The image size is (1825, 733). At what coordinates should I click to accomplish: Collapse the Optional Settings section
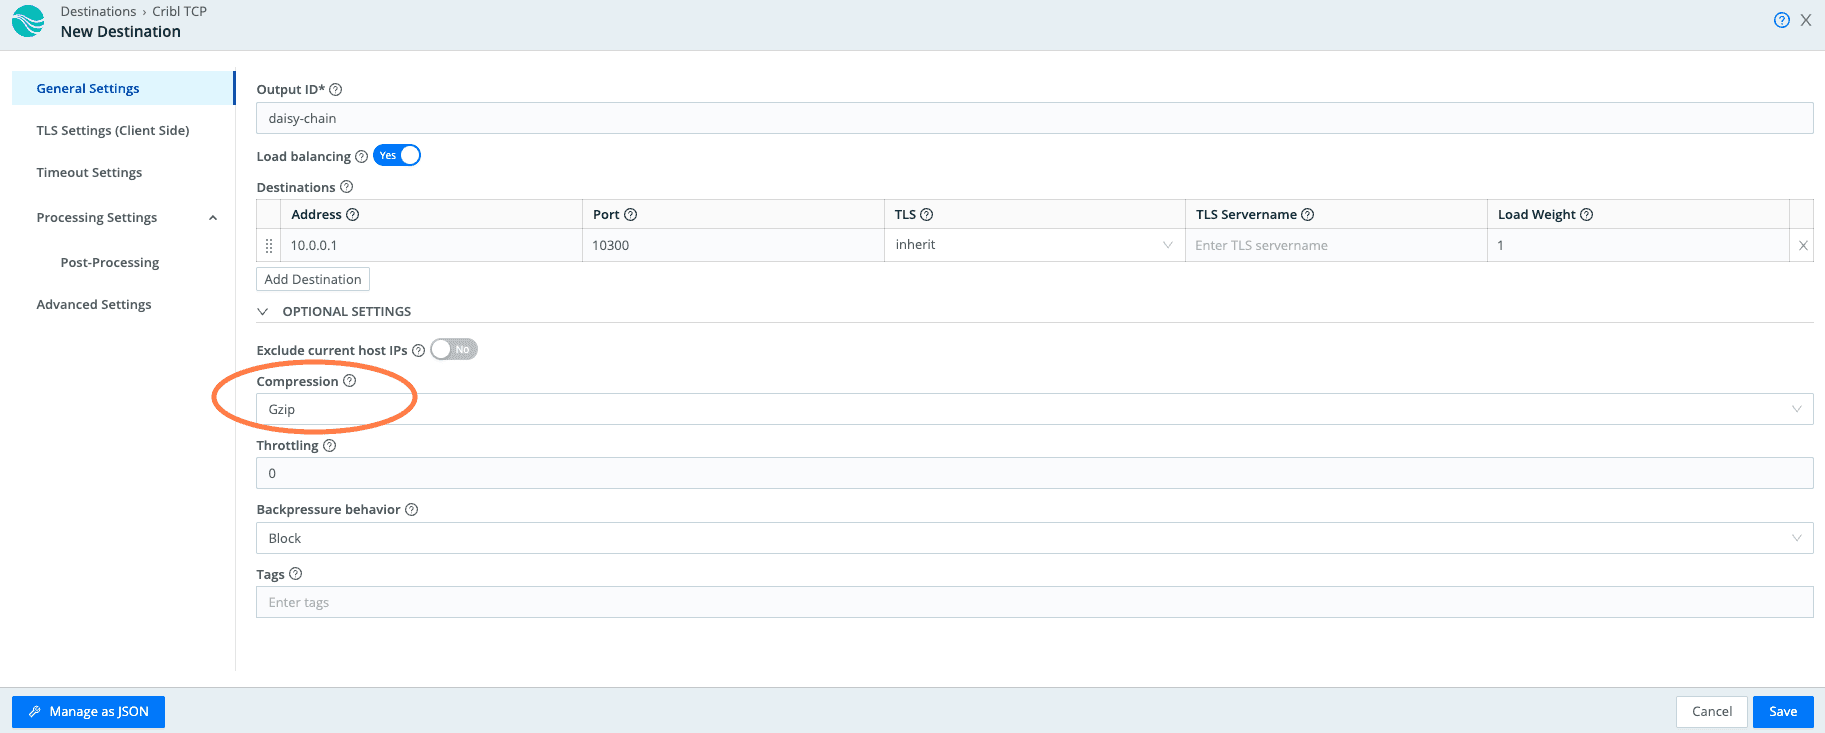click(263, 311)
